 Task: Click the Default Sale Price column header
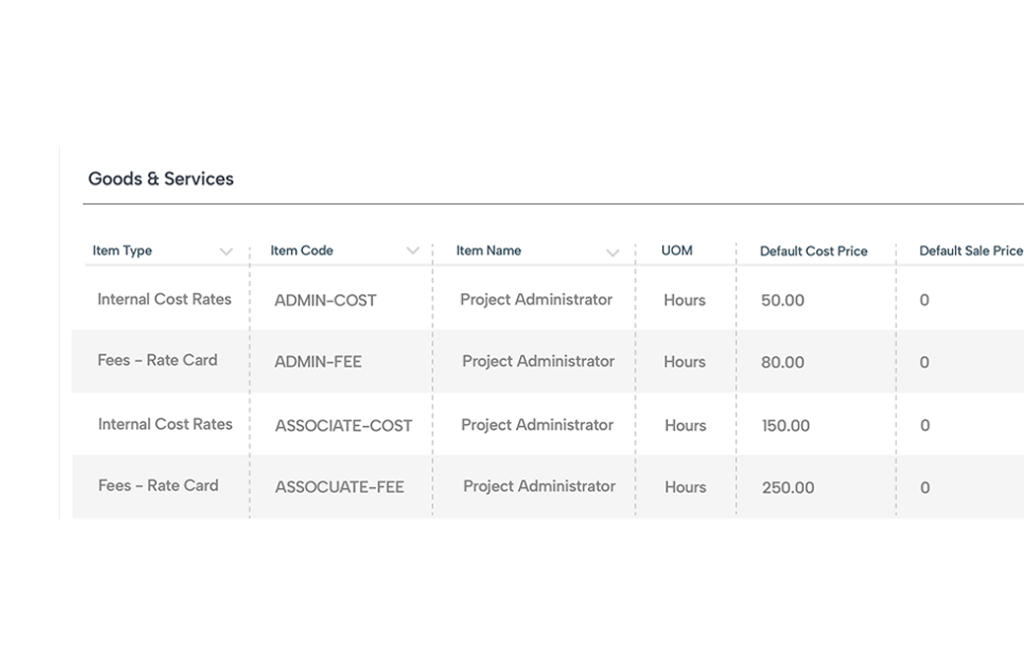(x=970, y=251)
